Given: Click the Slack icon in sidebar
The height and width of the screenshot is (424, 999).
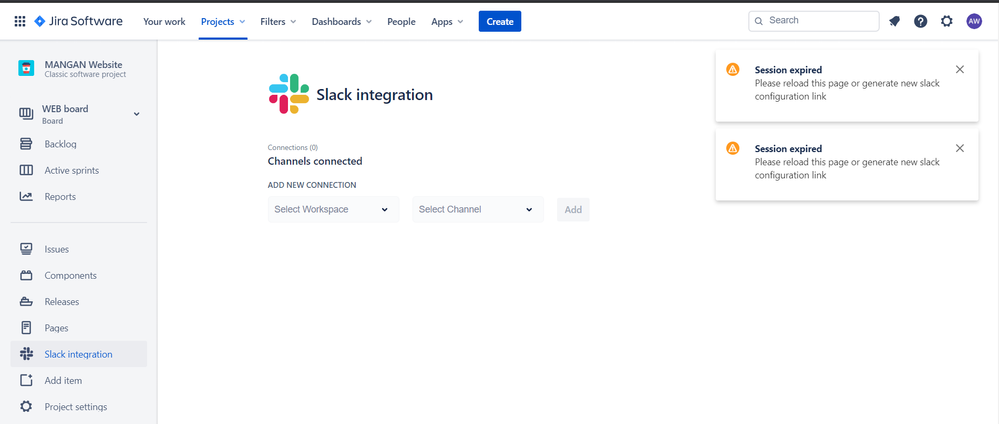Looking at the screenshot, I should point(26,354).
